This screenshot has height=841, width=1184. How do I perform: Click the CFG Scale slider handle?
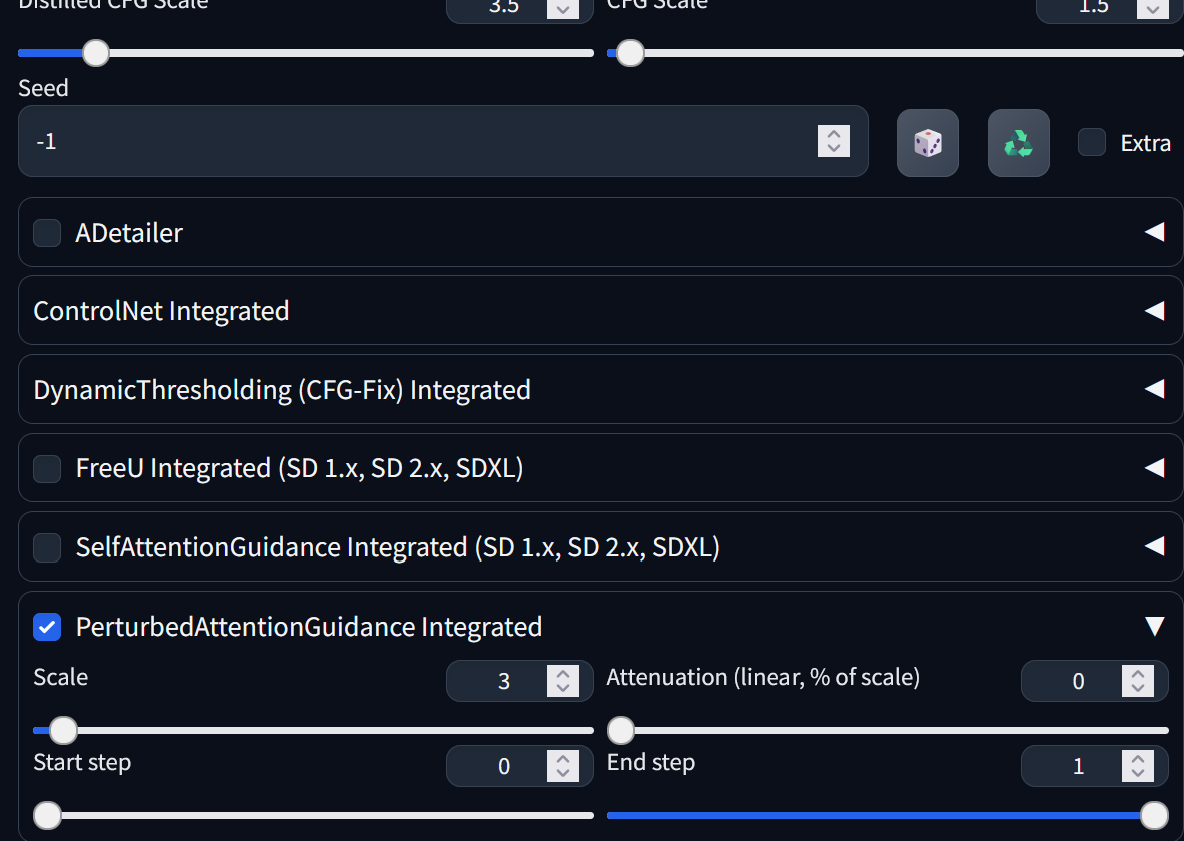click(630, 53)
